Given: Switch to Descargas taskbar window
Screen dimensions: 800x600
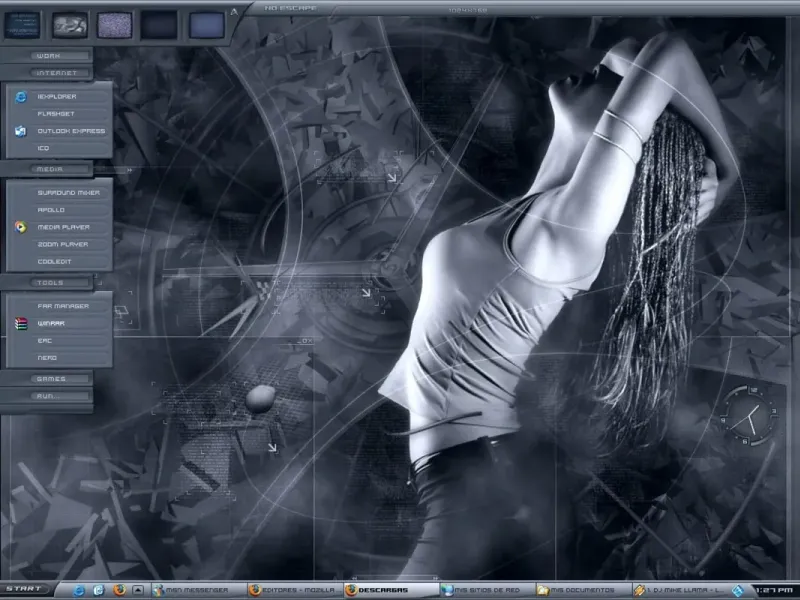Looking at the screenshot, I should click(x=390, y=590).
